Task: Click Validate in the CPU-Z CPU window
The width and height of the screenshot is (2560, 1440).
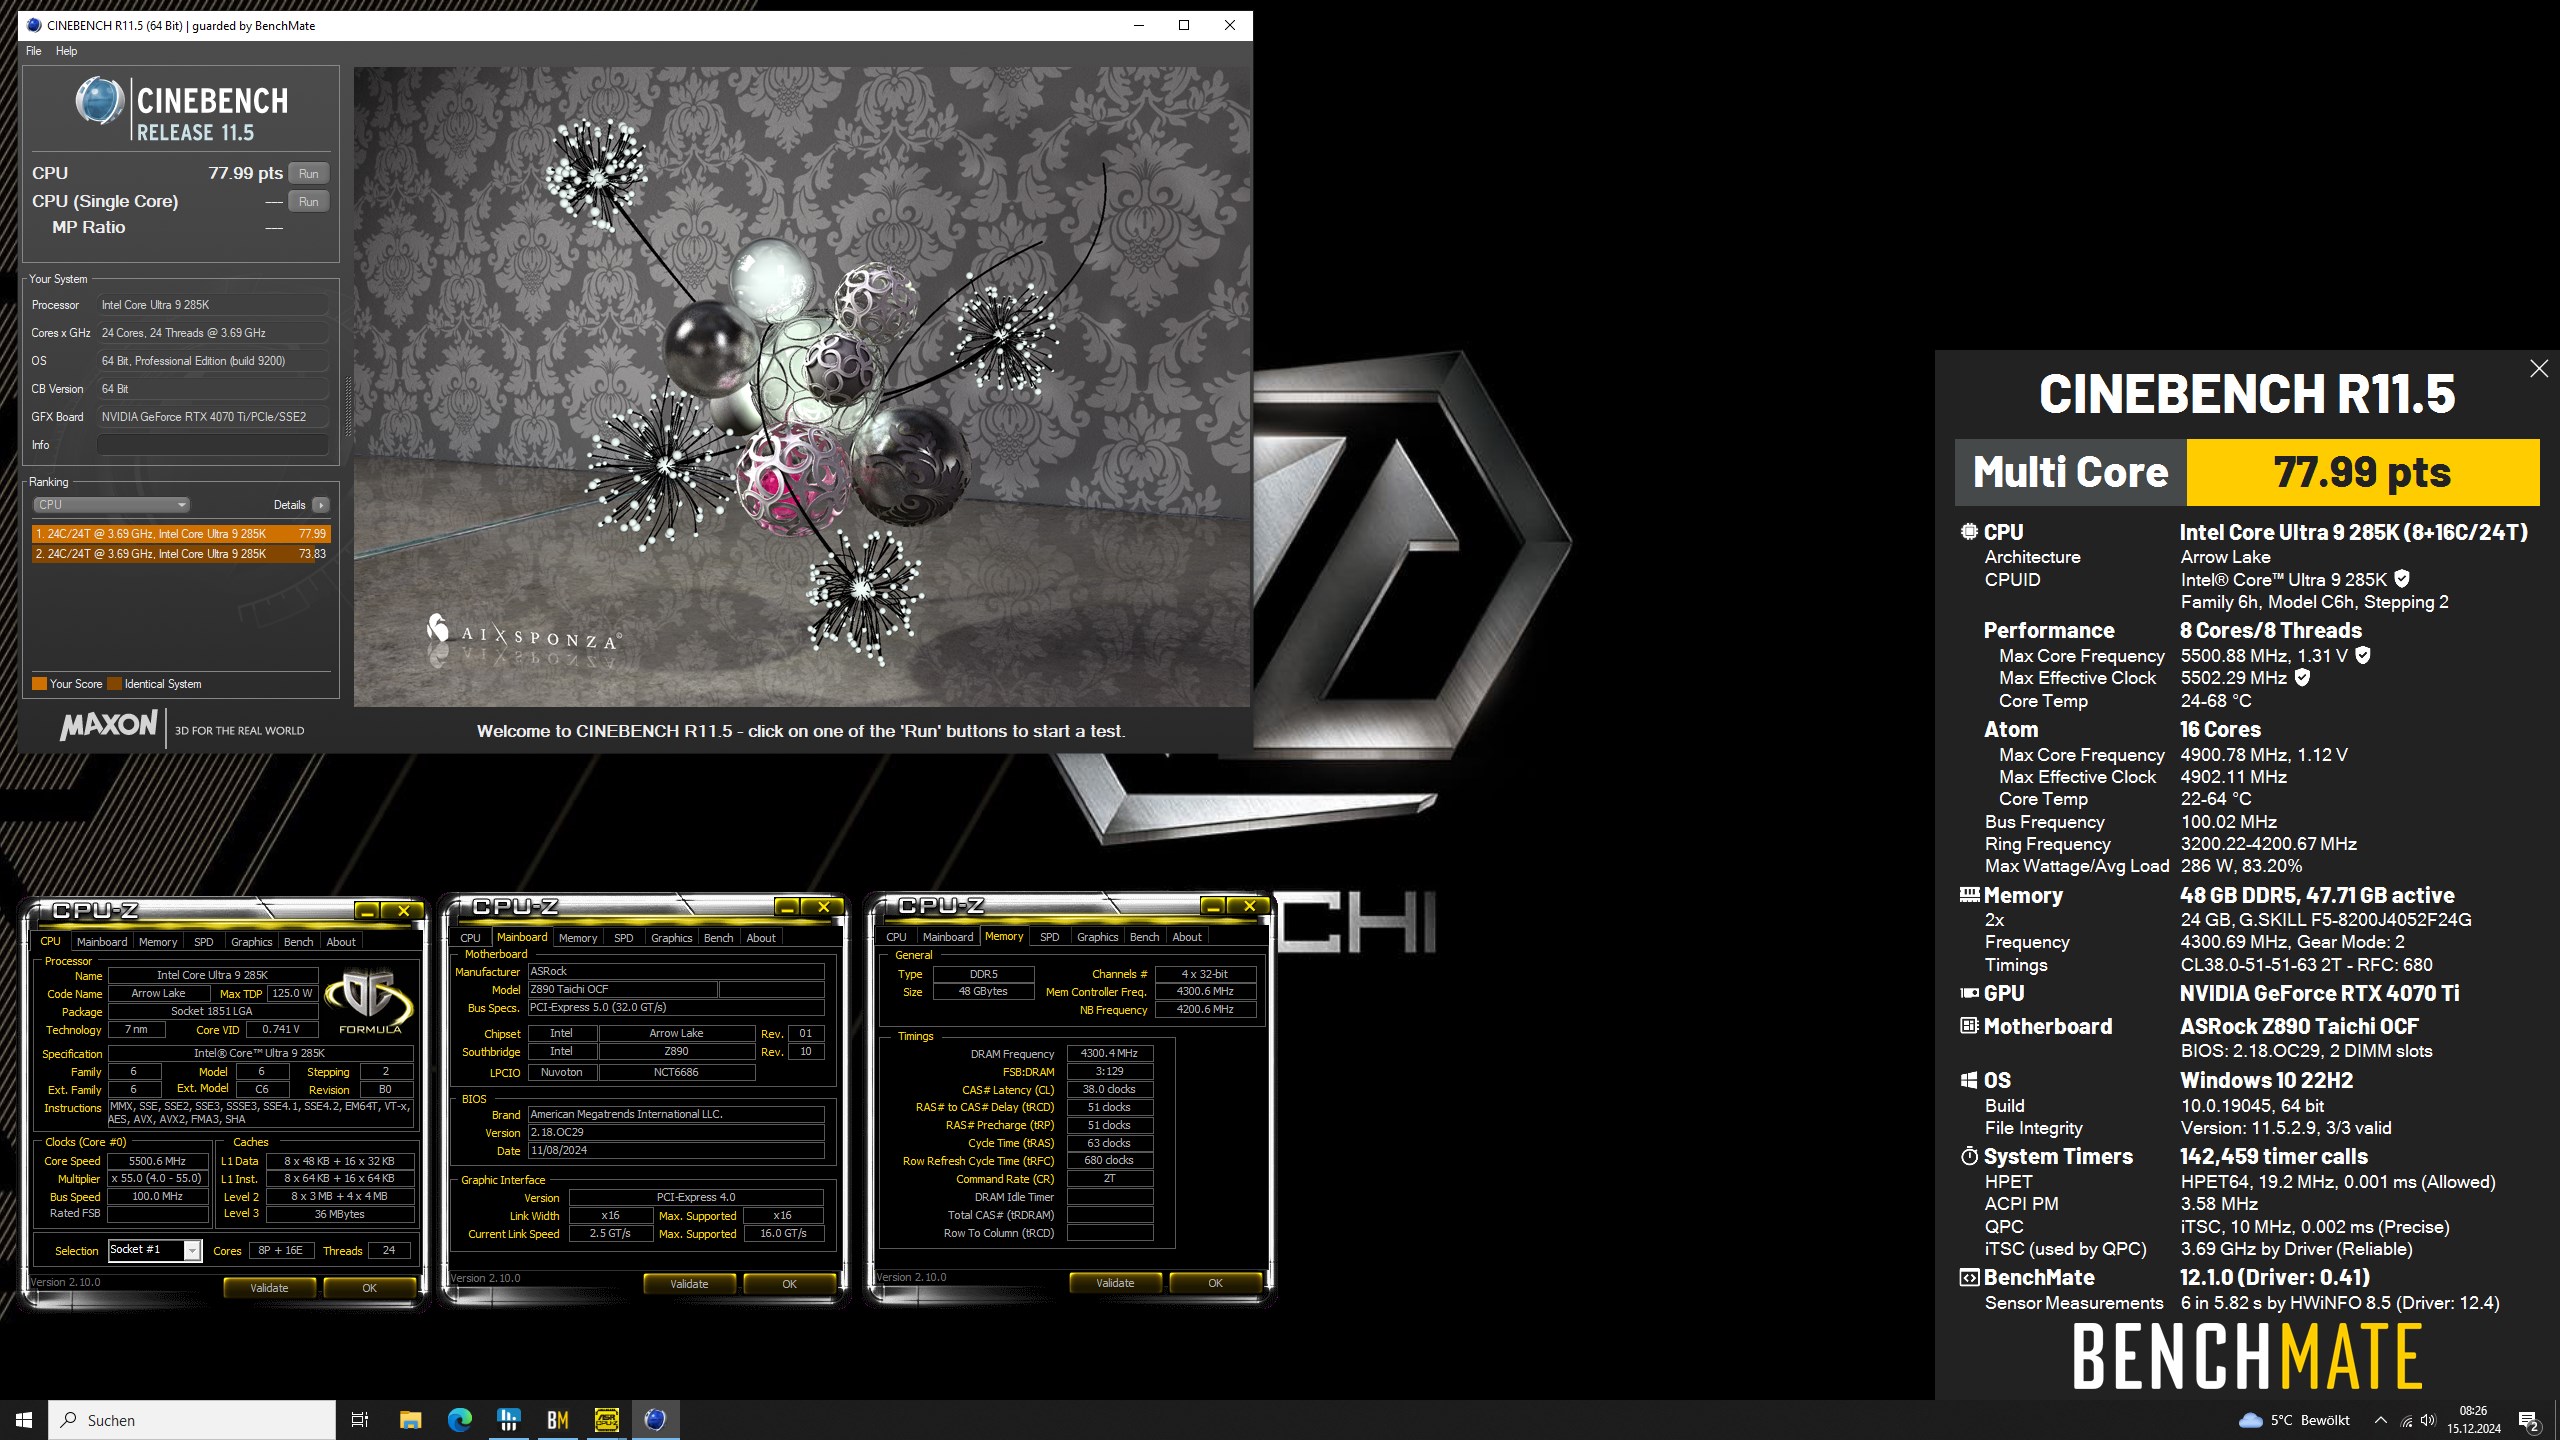Action: (269, 1288)
